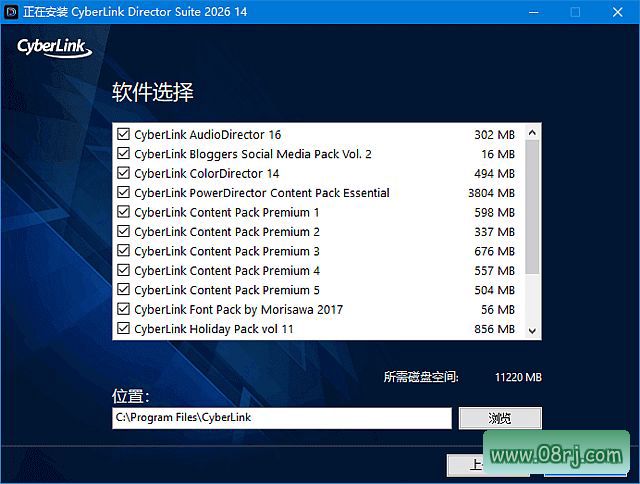
Task: Toggle Holiday Pack vol 11 checkbox
Action: 123,329
